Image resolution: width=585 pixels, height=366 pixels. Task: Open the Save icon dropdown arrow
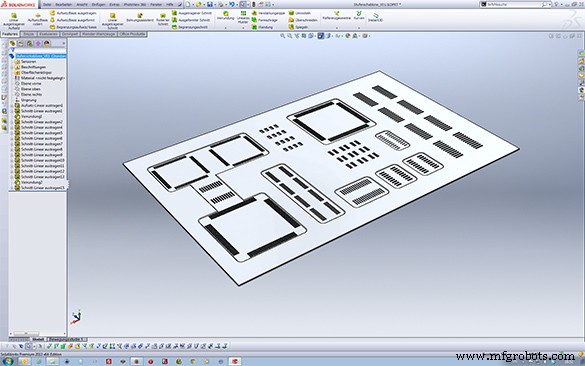(x=215, y=4)
